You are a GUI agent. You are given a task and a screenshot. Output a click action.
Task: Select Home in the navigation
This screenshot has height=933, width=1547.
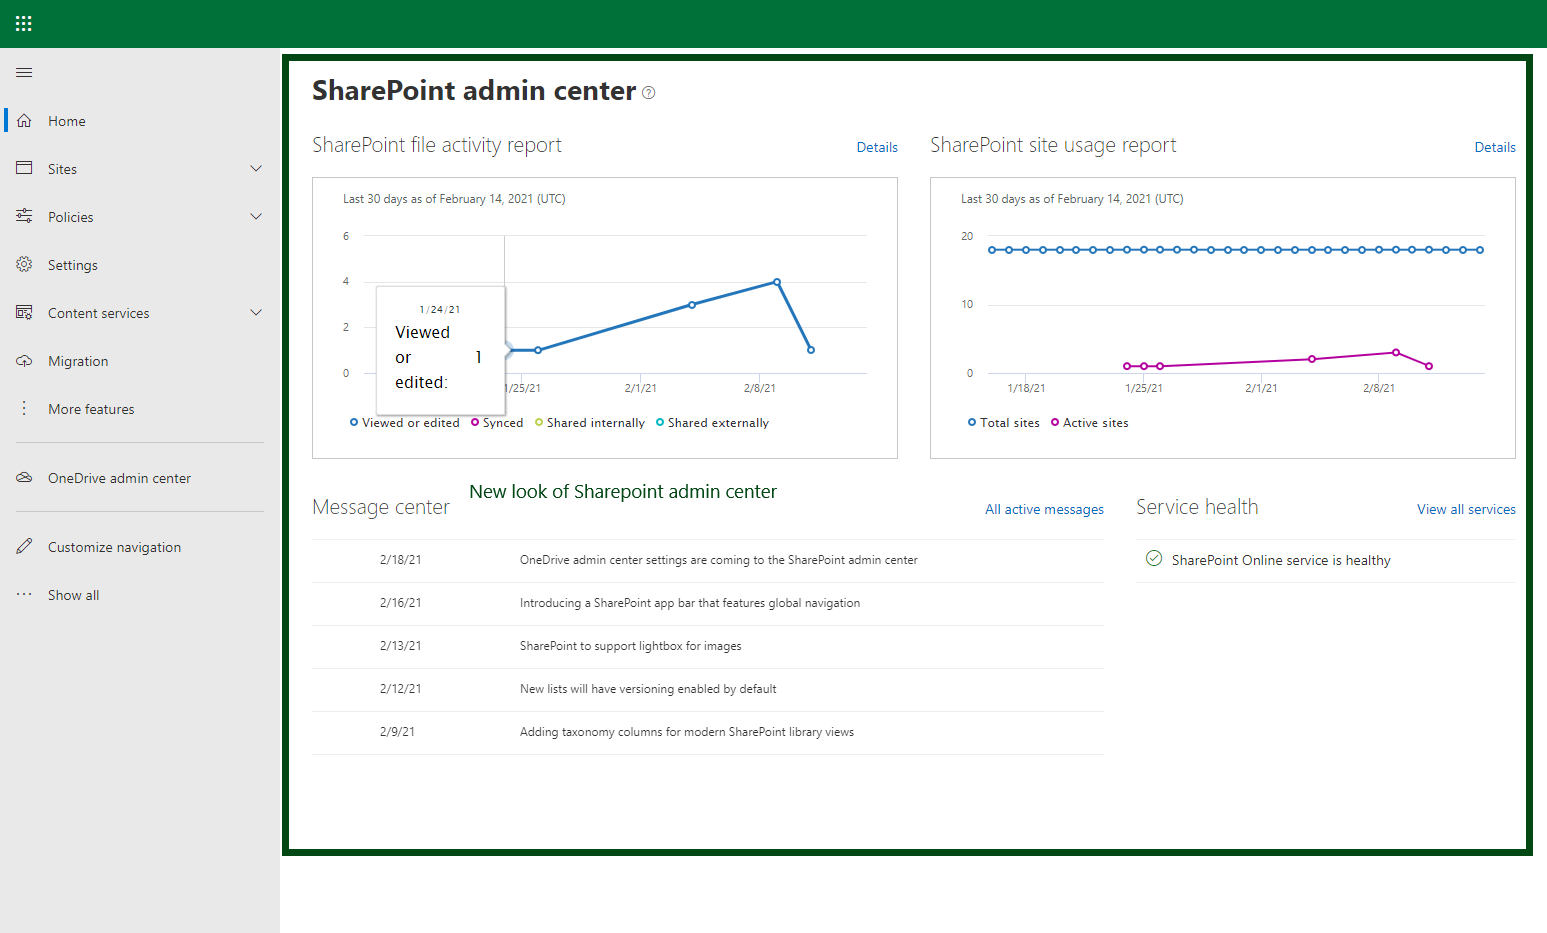tap(67, 121)
